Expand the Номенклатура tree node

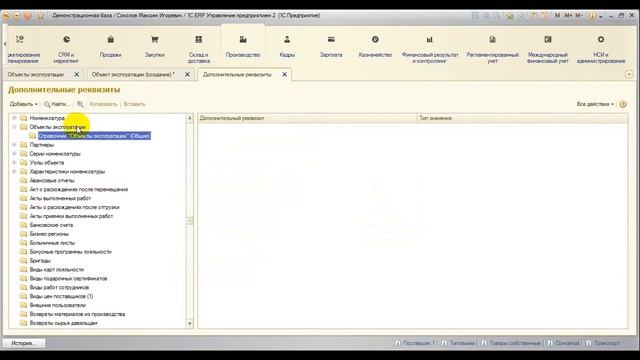14,118
